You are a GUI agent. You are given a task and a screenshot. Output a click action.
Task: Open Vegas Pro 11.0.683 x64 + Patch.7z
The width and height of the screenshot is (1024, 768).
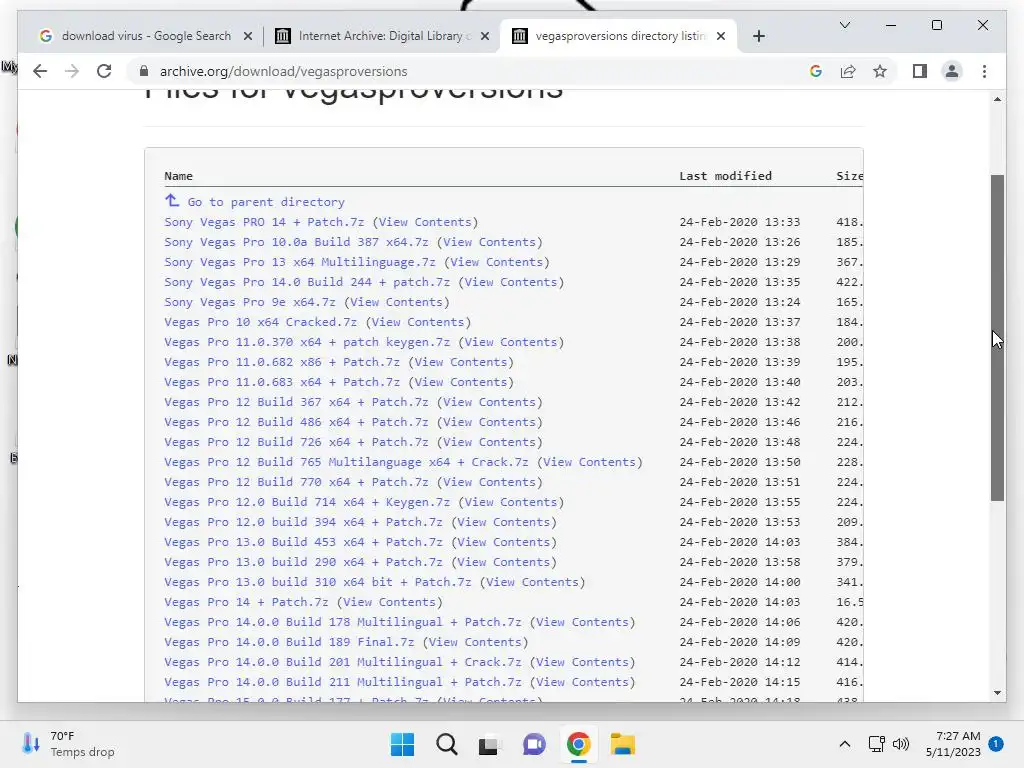click(x=282, y=382)
